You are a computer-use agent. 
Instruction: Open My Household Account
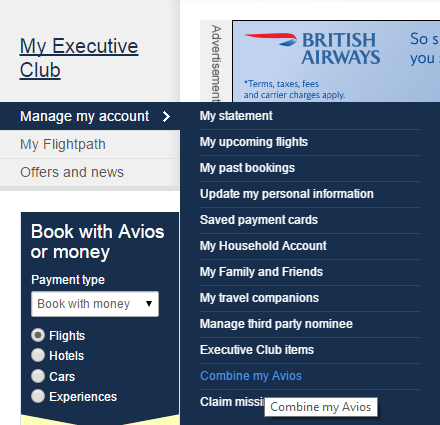[263, 246]
